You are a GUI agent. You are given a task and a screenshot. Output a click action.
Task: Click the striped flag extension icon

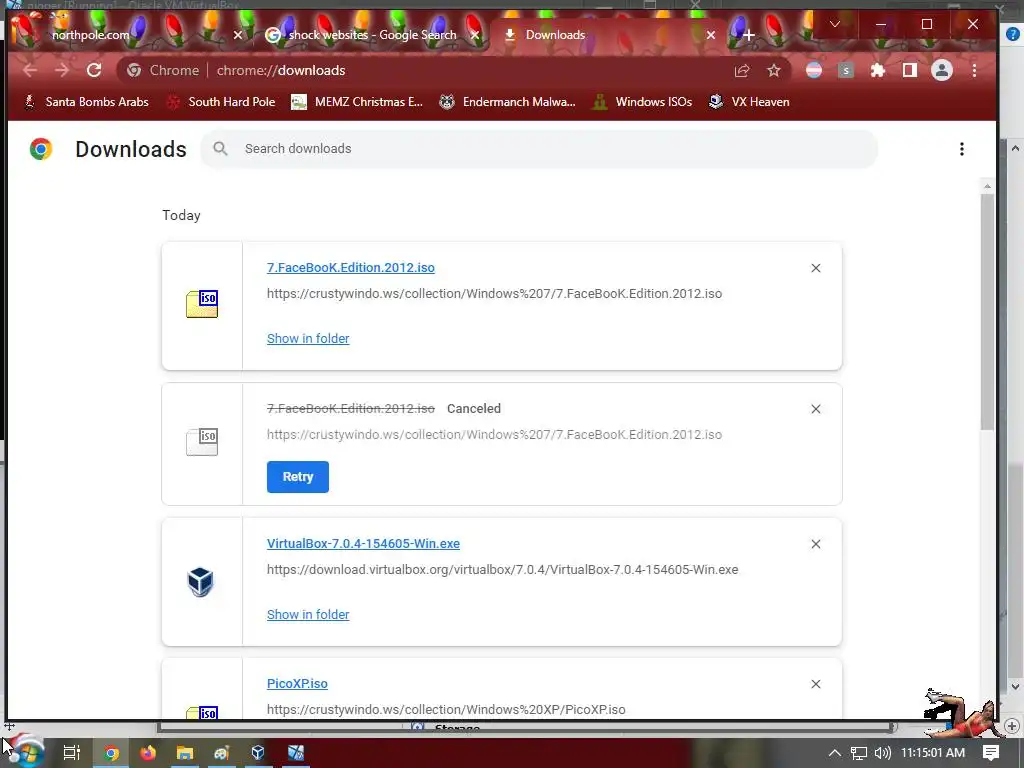(814, 71)
